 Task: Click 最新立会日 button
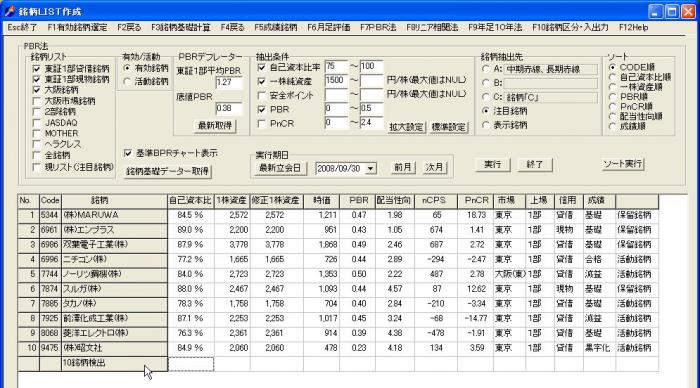point(280,168)
